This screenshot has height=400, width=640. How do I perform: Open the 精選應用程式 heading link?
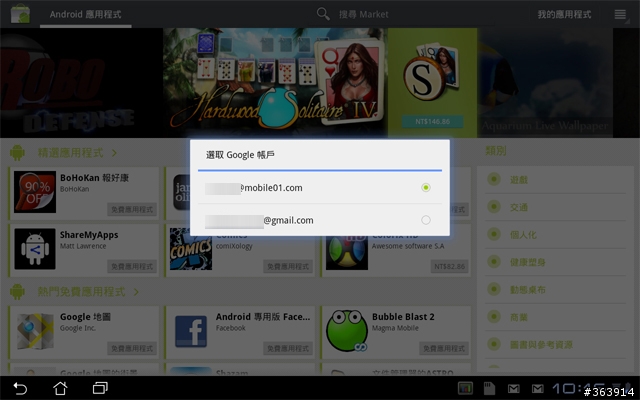[x=71, y=153]
